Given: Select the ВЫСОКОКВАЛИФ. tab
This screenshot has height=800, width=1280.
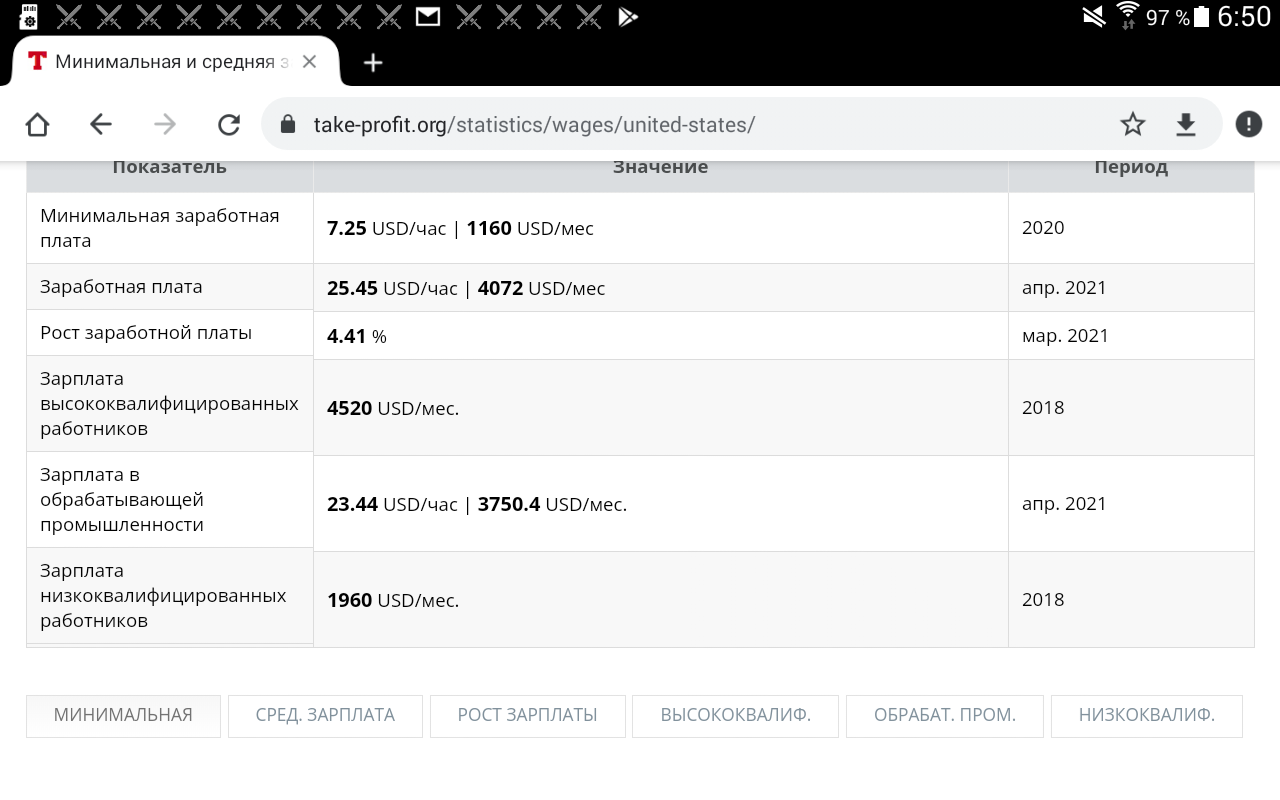Looking at the screenshot, I should click(x=735, y=715).
